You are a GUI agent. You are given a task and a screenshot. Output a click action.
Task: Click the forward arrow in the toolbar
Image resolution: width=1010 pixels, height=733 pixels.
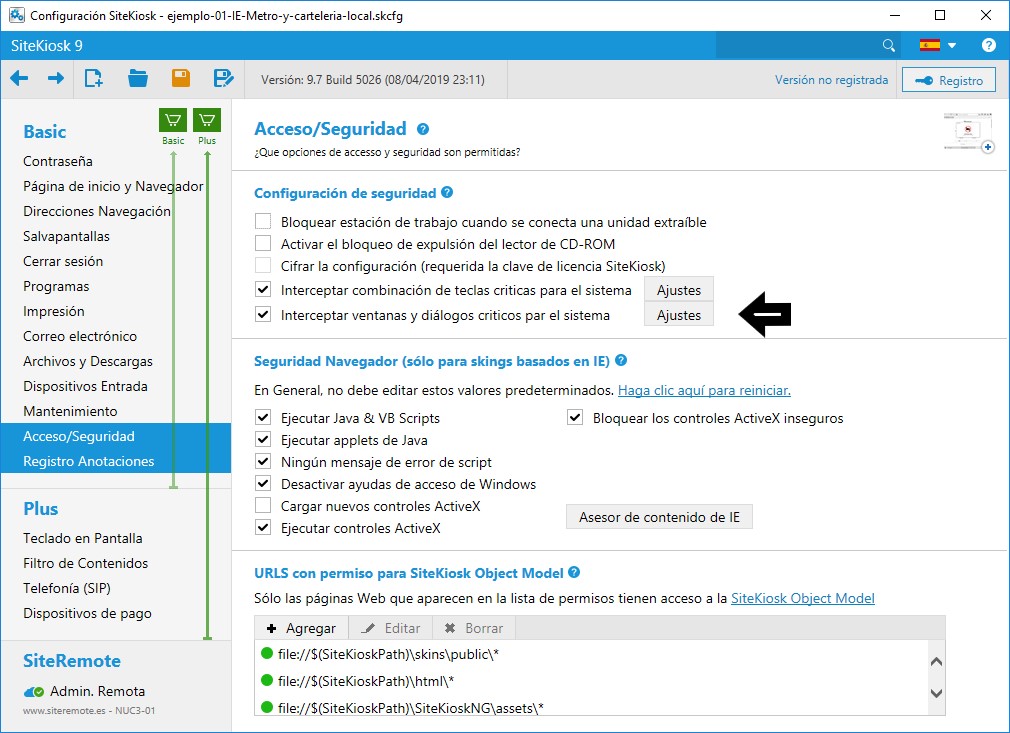point(56,79)
